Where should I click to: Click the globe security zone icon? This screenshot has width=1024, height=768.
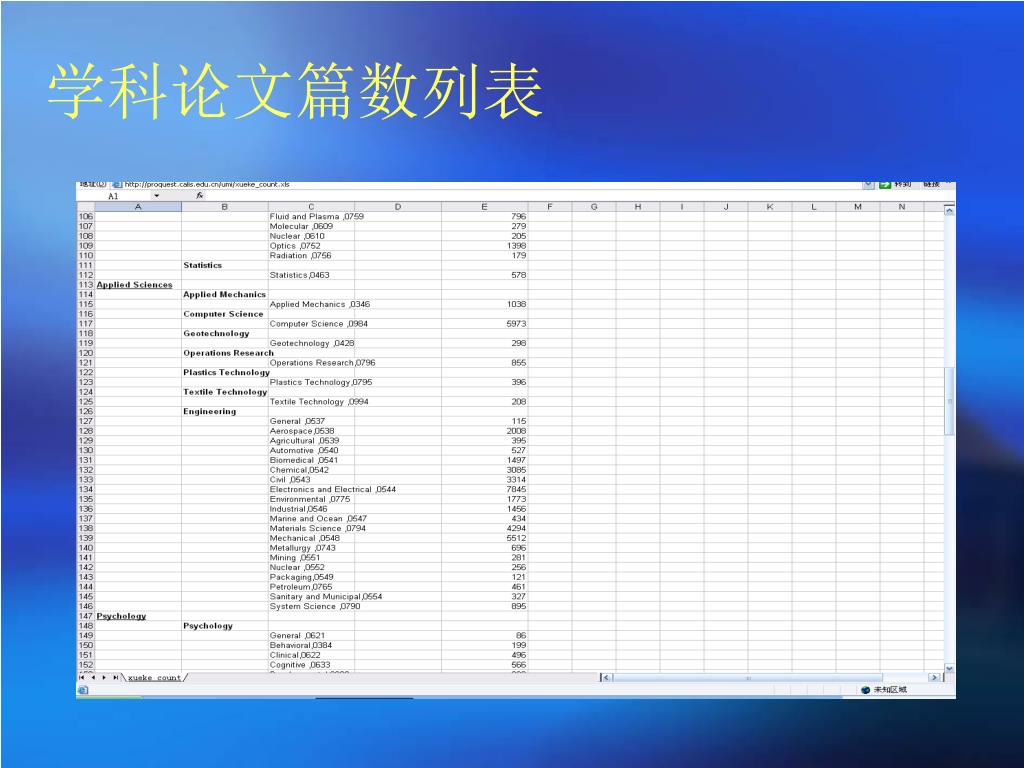click(865, 690)
